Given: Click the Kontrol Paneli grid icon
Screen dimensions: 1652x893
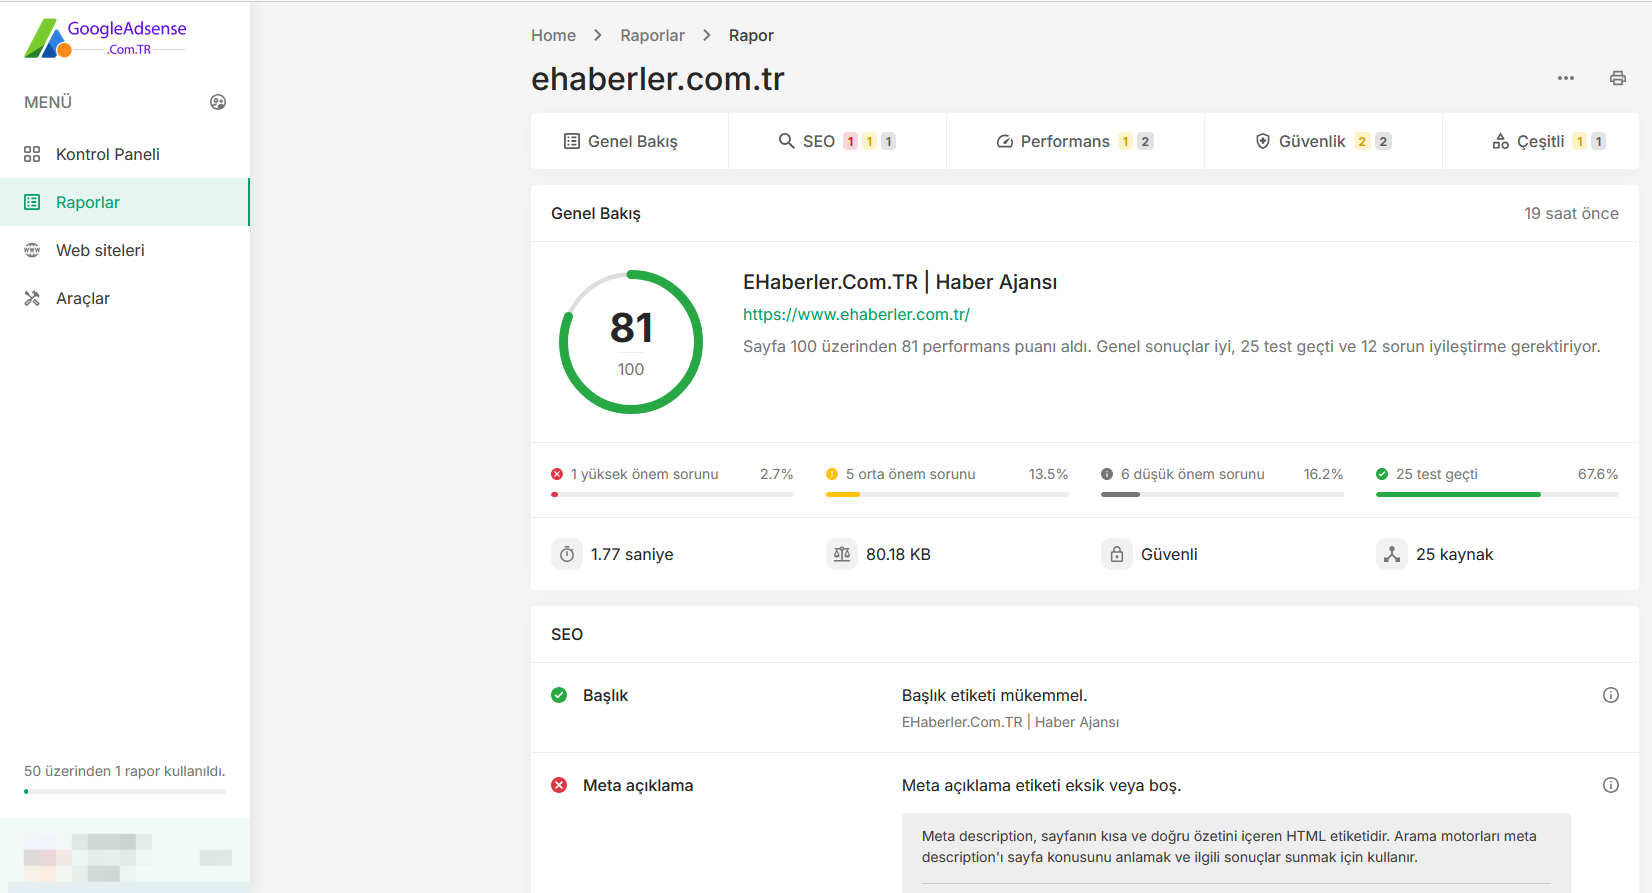Looking at the screenshot, I should 32,154.
